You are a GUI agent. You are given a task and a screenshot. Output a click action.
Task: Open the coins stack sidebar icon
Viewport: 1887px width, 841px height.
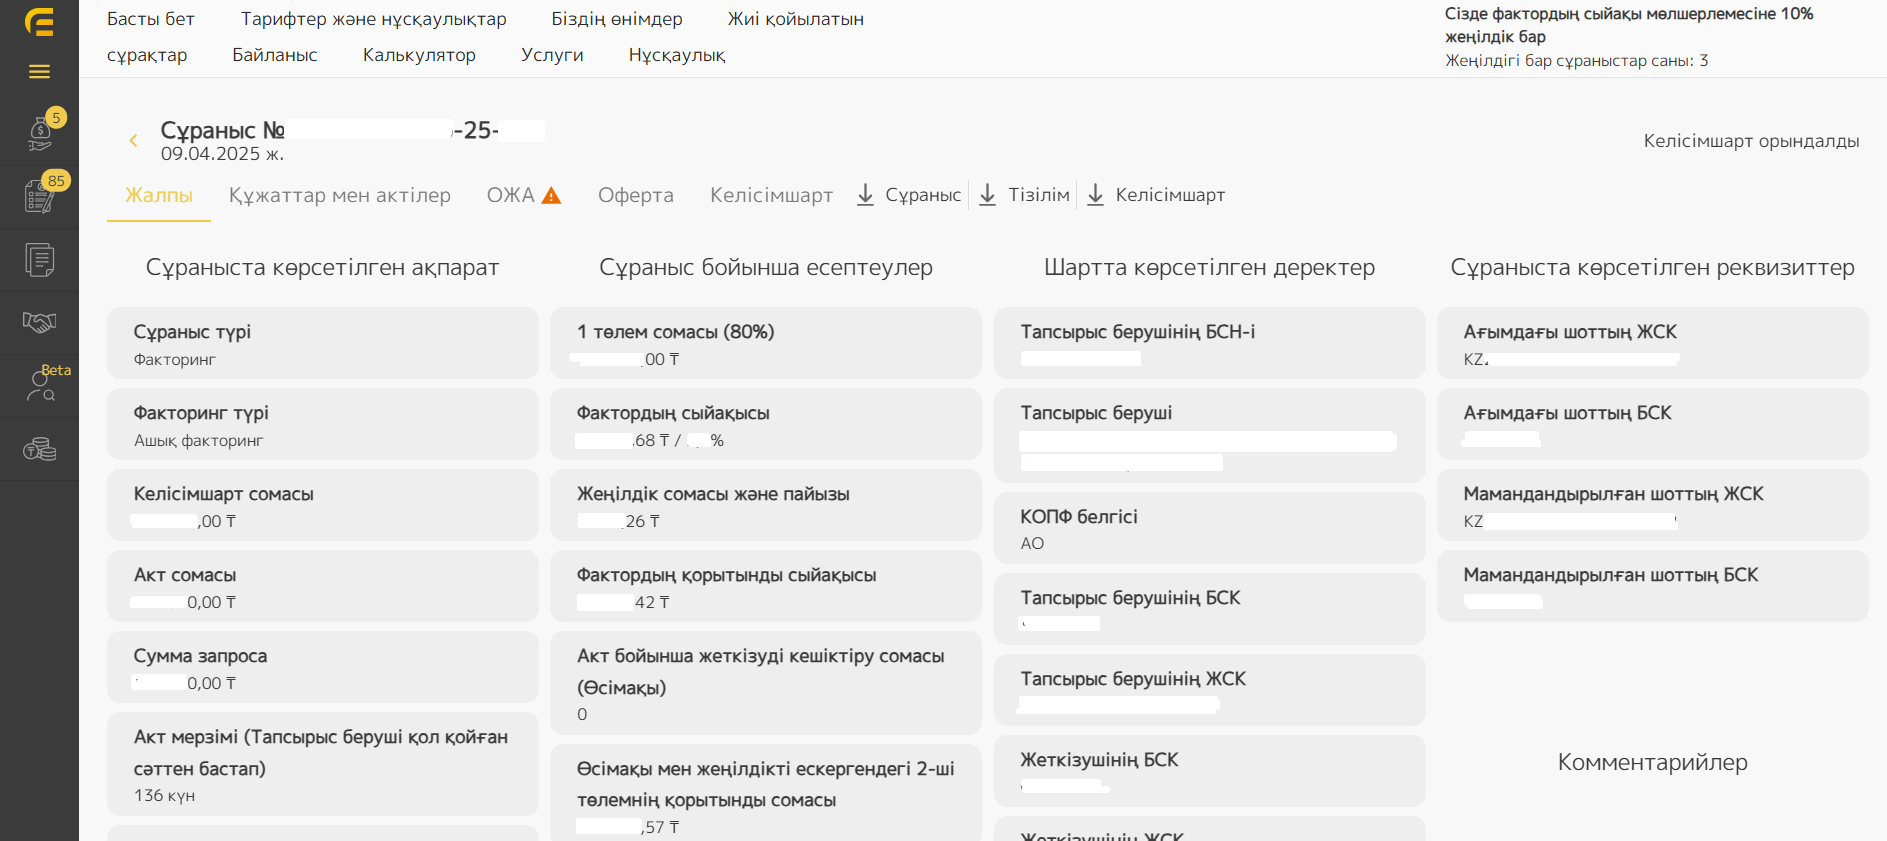[x=39, y=449]
